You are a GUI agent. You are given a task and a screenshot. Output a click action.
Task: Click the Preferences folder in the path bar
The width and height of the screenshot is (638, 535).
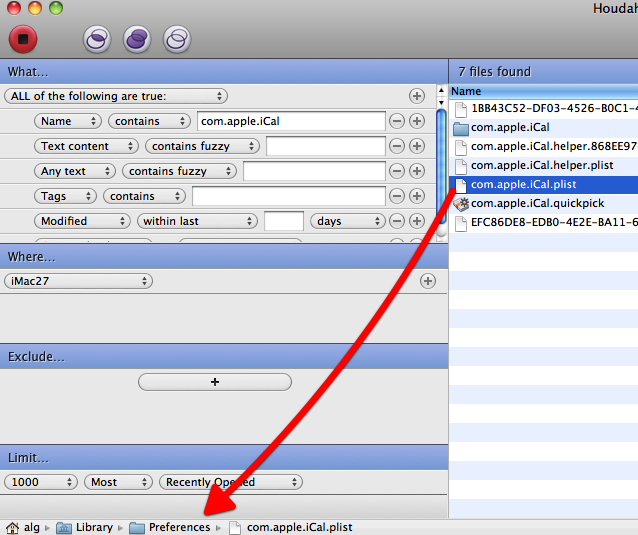click(170, 528)
